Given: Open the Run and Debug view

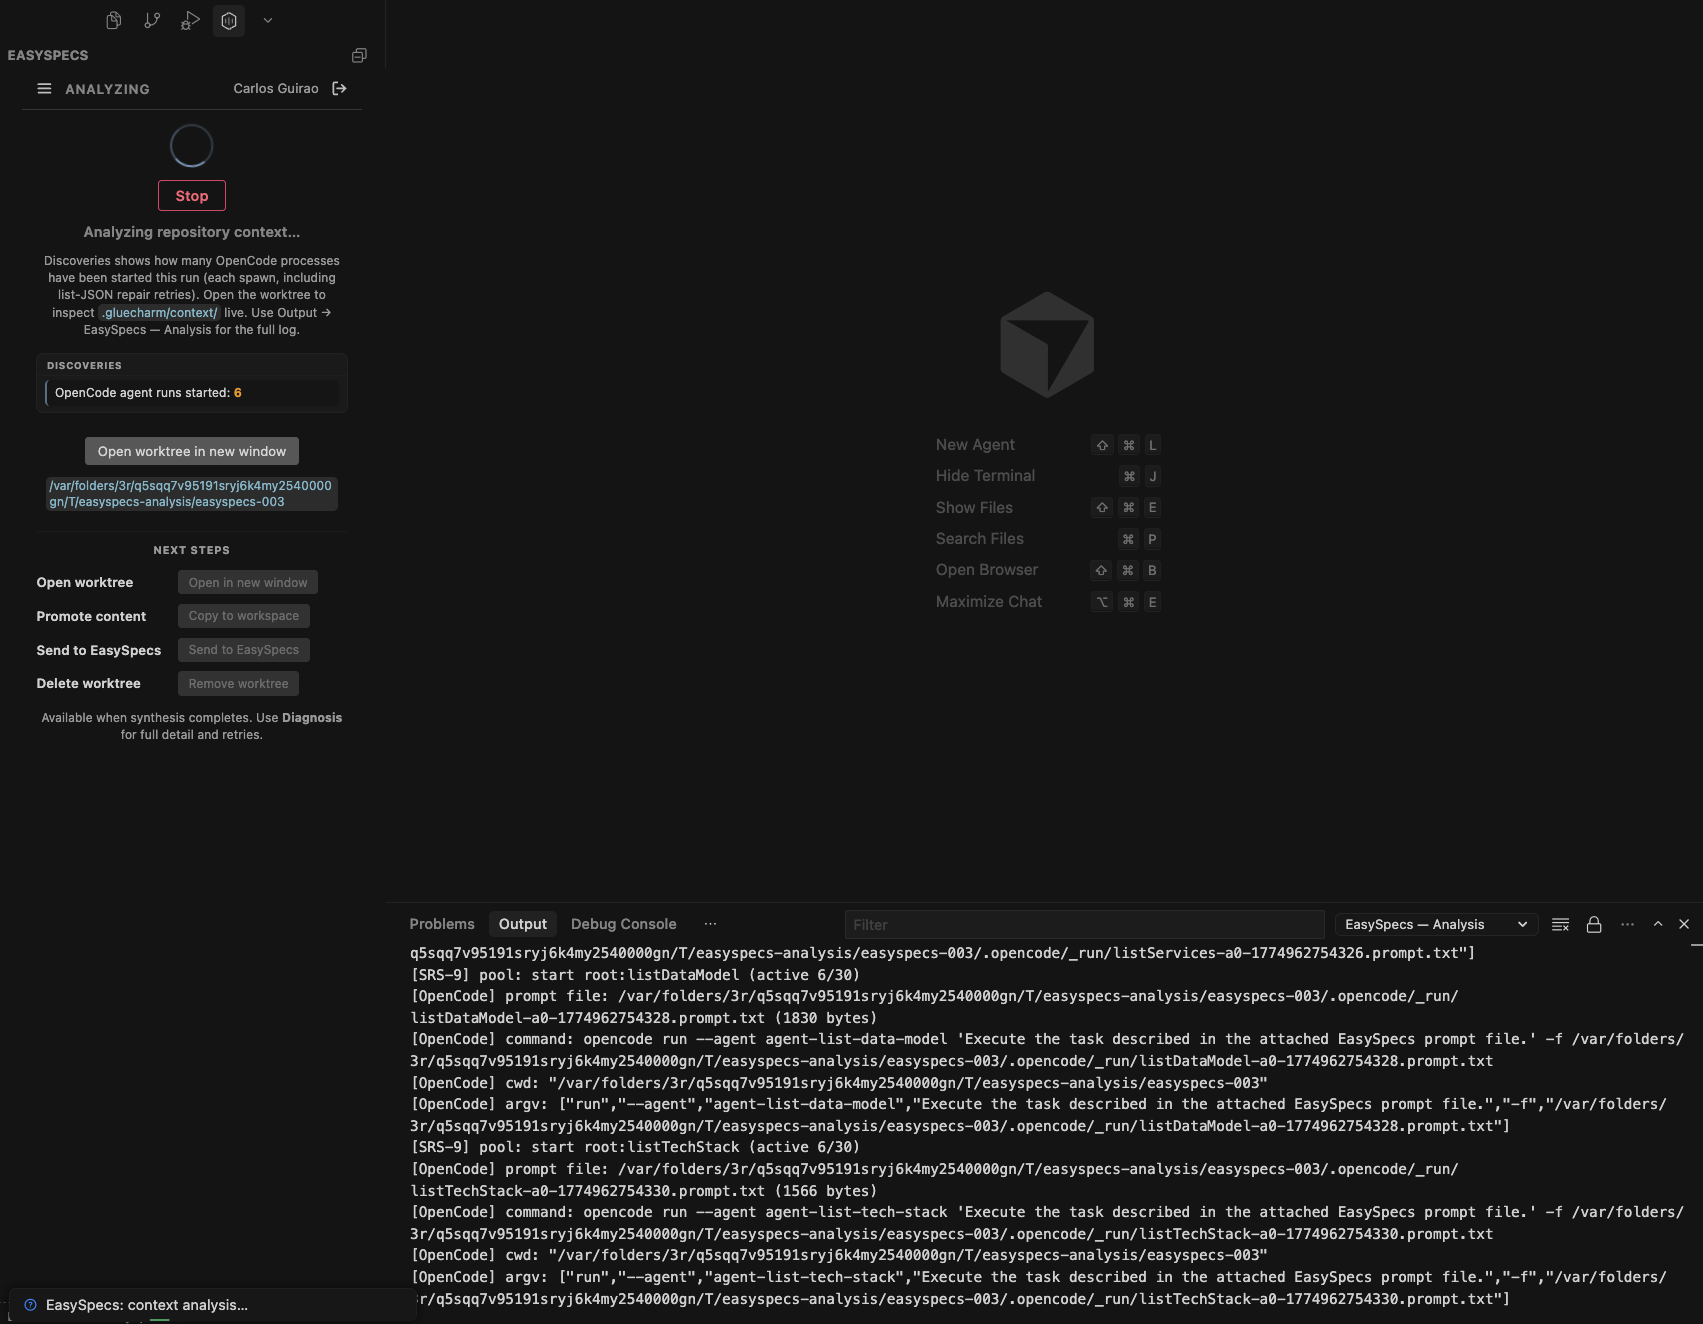Looking at the screenshot, I should [190, 20].
